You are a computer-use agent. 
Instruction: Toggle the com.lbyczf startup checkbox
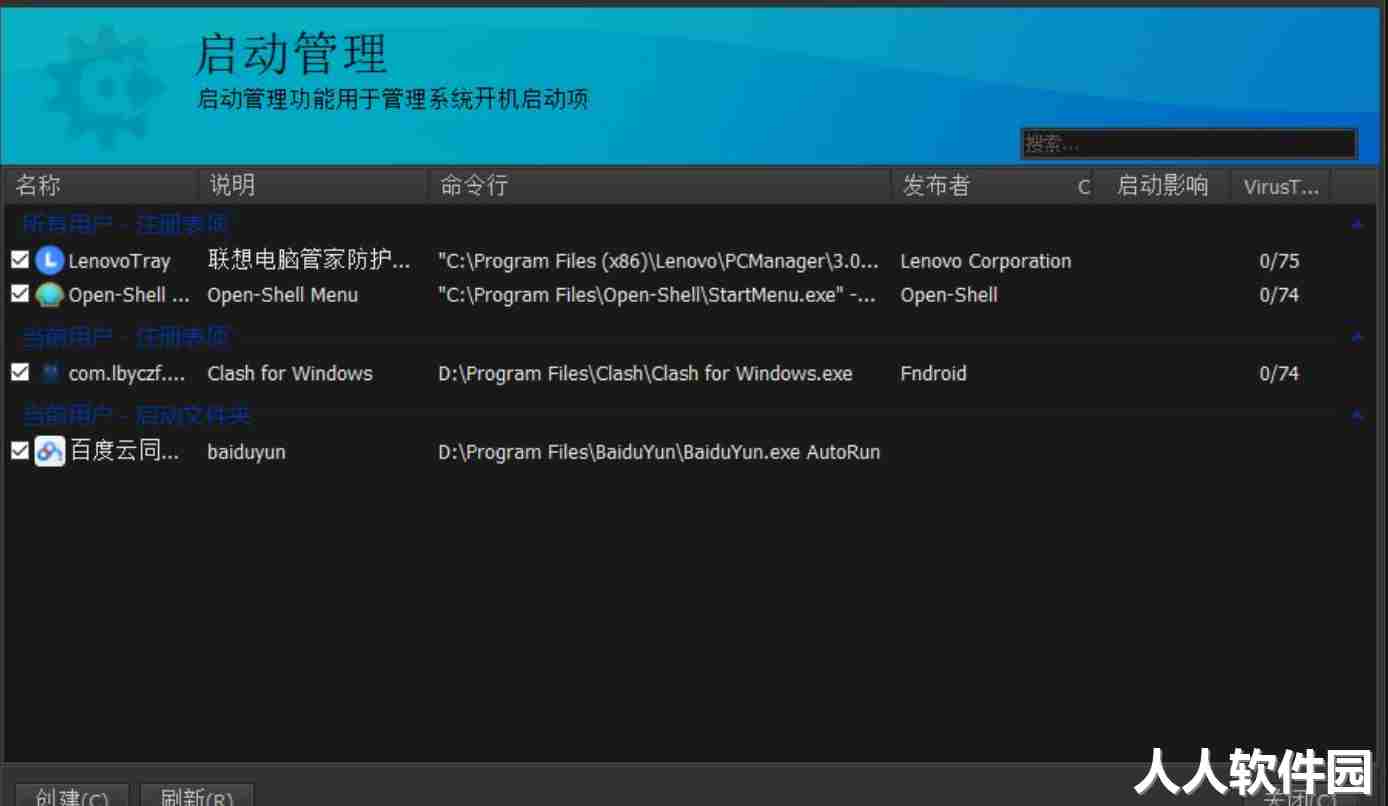(x=20, y=373)
